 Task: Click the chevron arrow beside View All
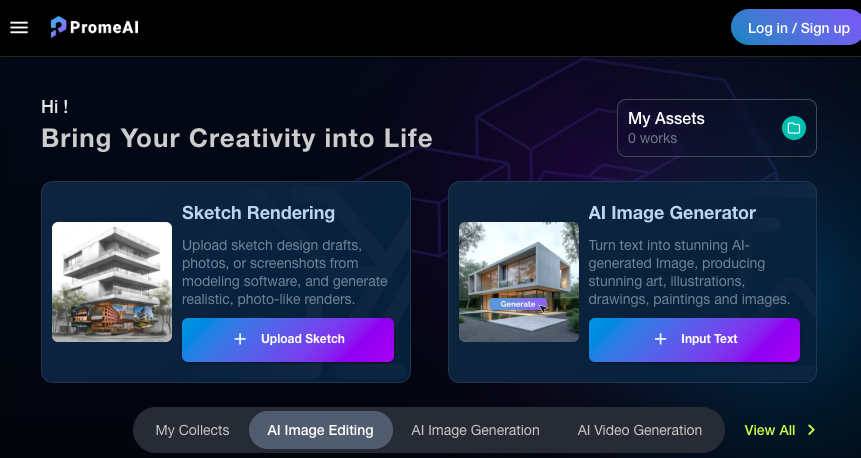click(x=812, y=430)
